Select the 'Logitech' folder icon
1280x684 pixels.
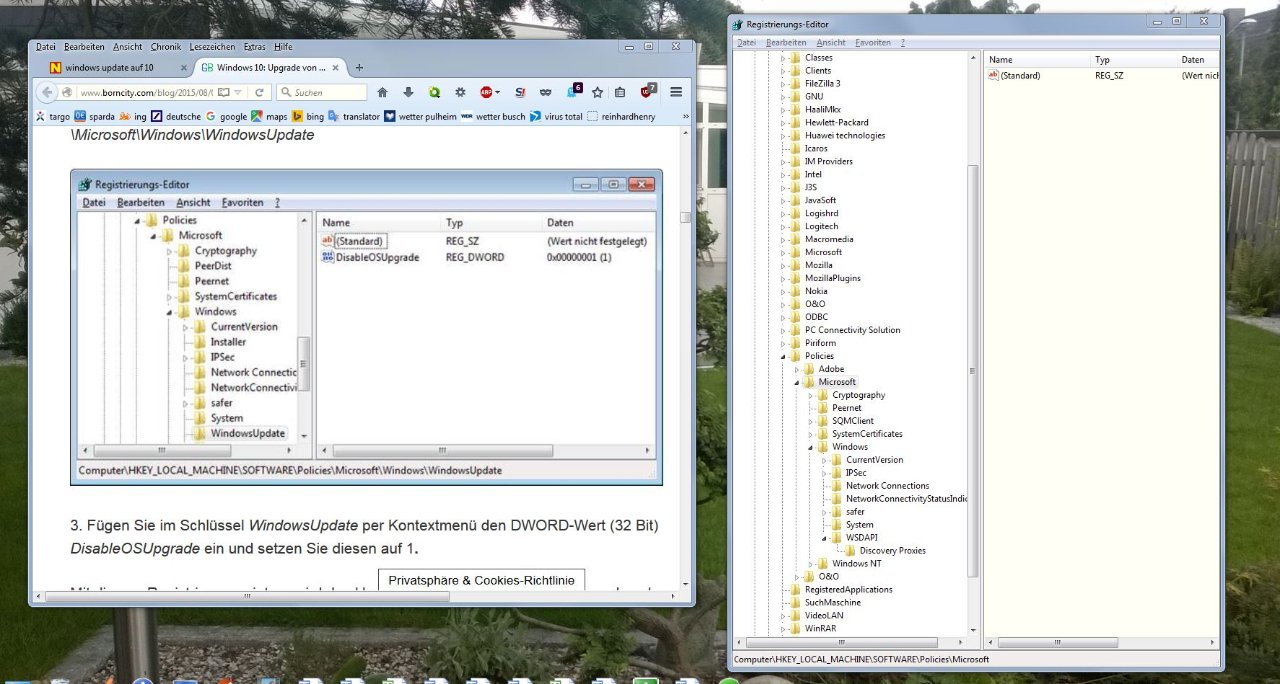pyautogui.click(x=796, y=227)
